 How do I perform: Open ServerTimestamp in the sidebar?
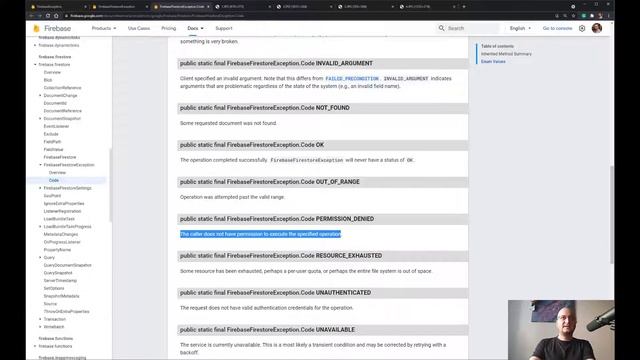[x=60, y=280]
